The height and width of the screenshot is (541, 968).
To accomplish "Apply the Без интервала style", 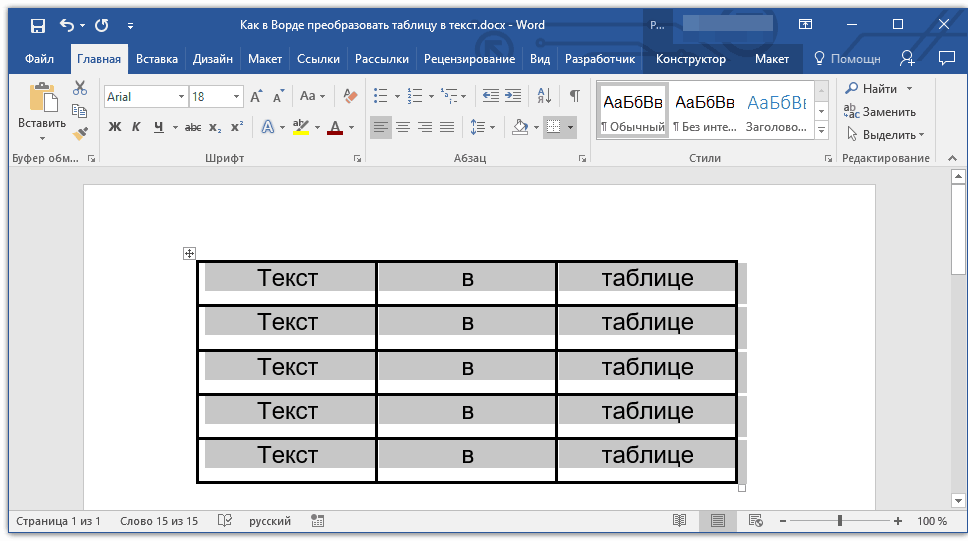I will (x=704, y=111).
